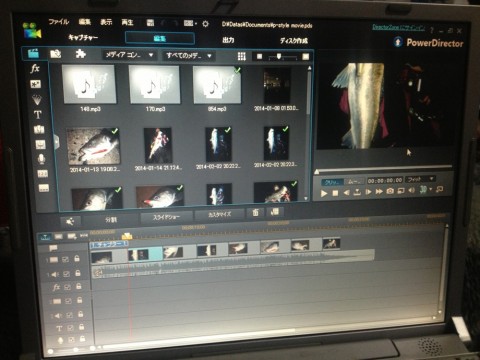Click the import media folder icon
The image size is (480, 360).
tap(55, 54)
